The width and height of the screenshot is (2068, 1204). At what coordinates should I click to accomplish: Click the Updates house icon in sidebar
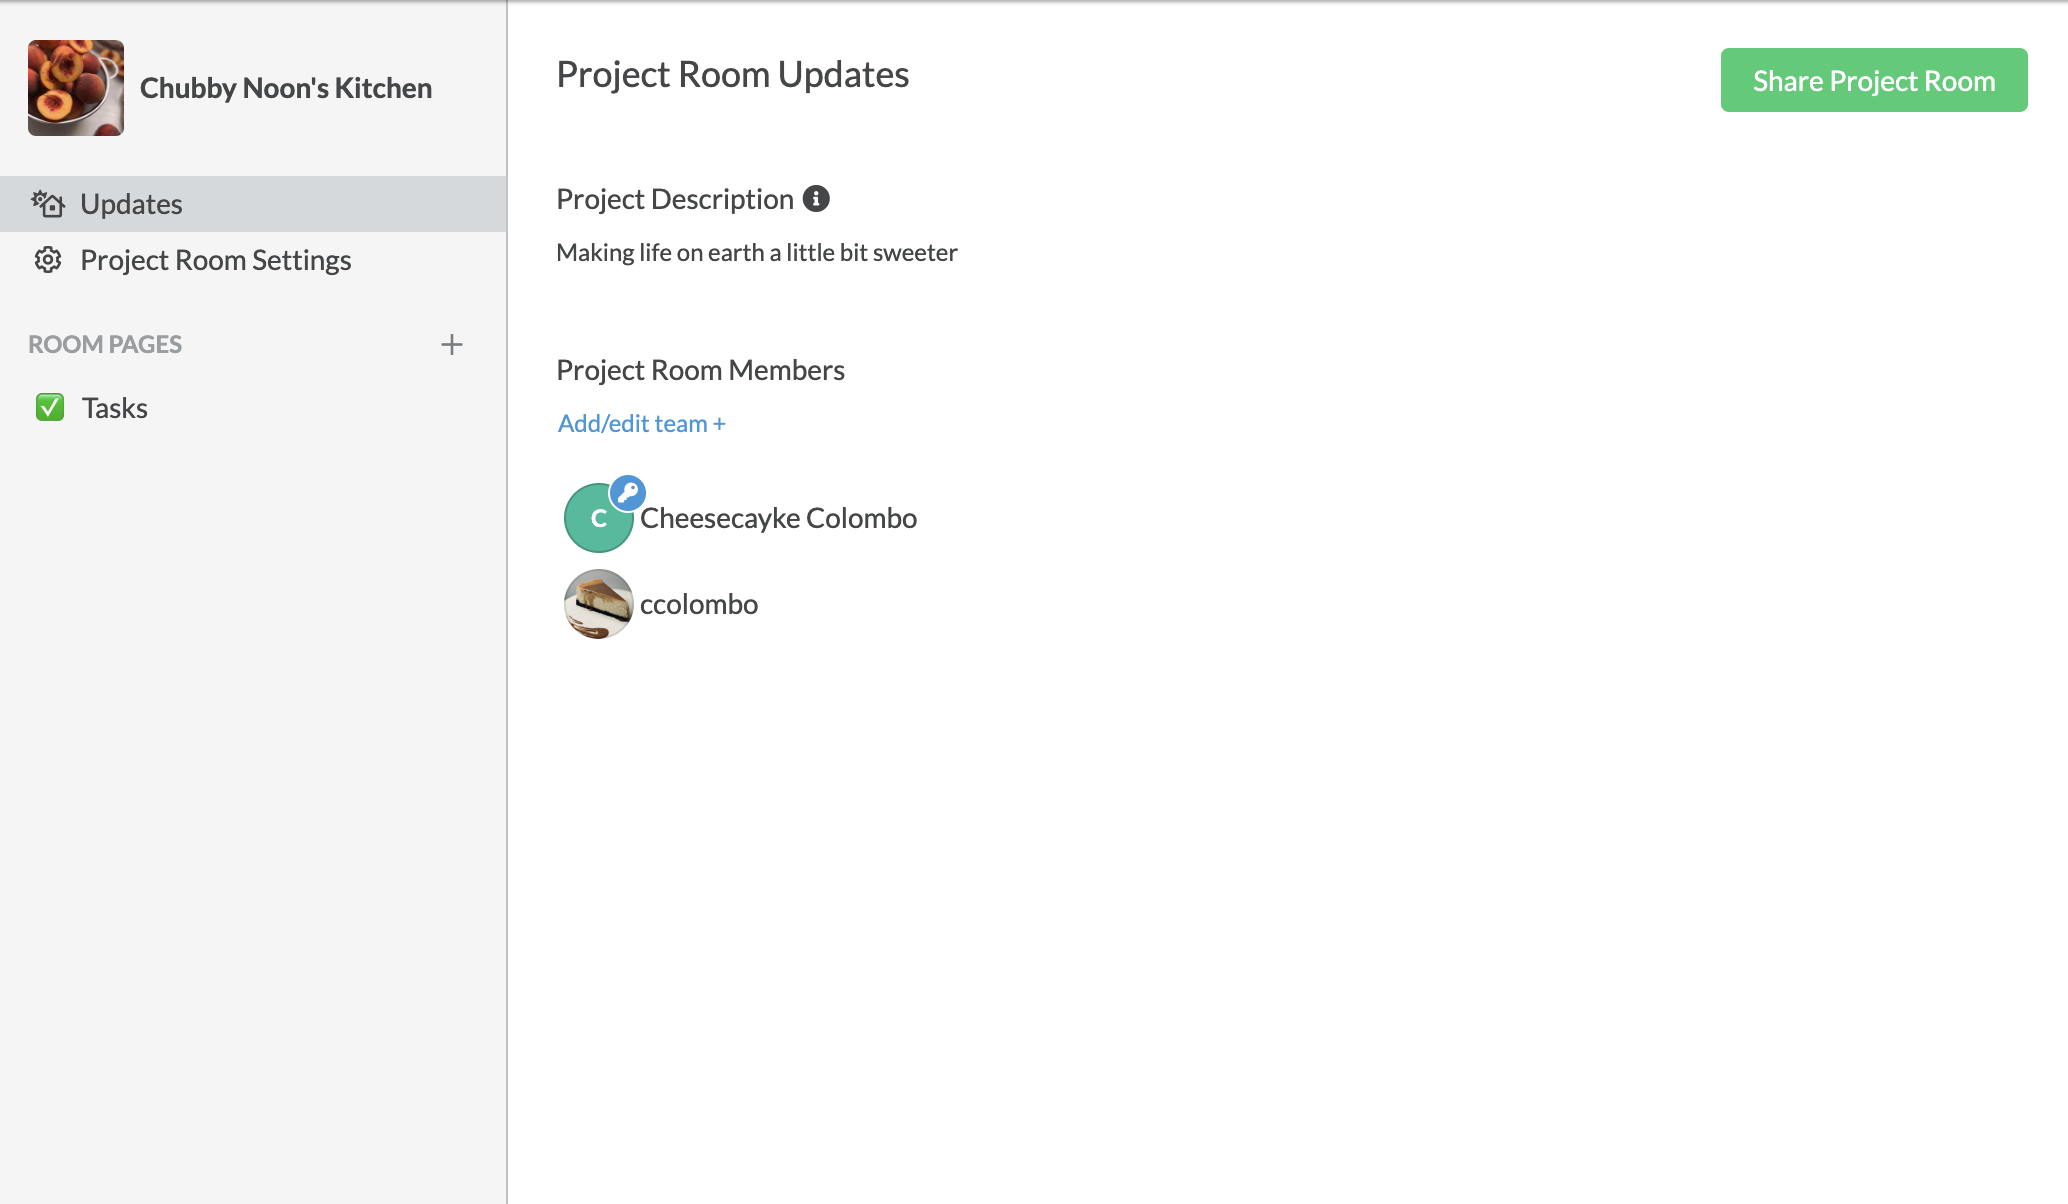click(x=48, y=204)
